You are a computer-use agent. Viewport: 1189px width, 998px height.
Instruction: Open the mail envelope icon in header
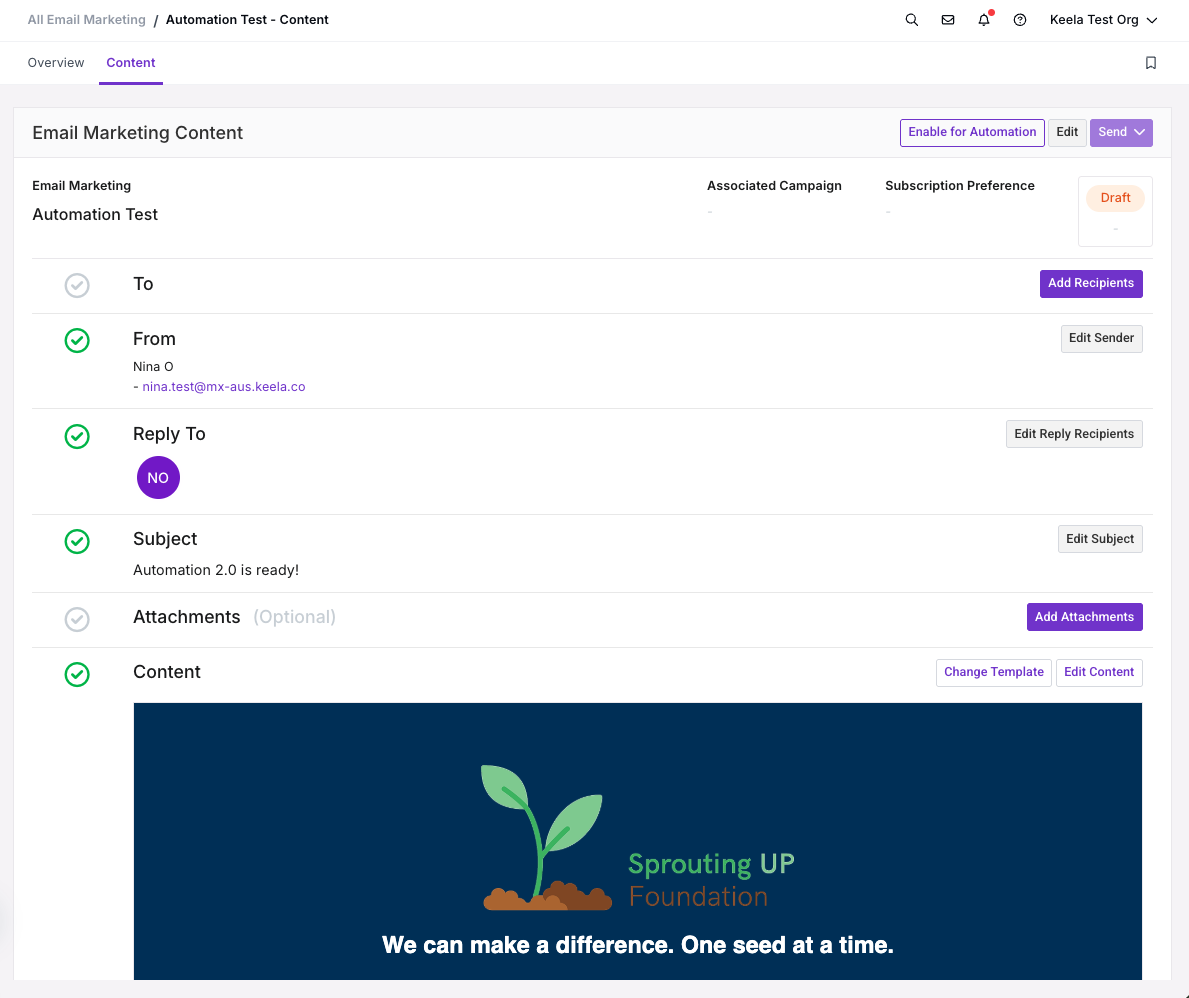(x=948, y=20)
